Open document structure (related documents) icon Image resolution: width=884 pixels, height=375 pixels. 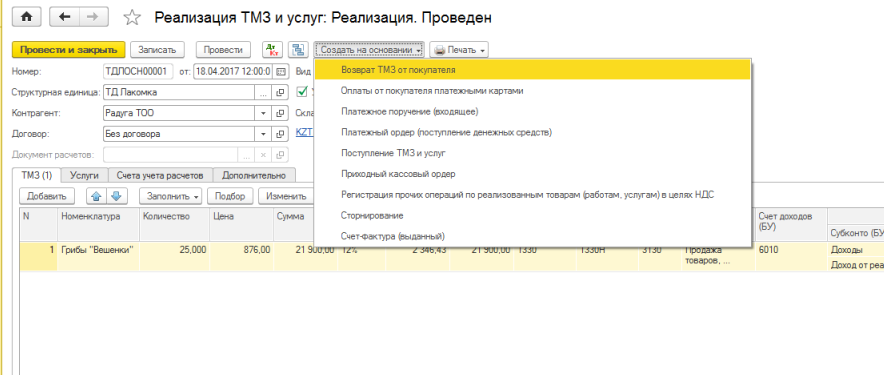coord(297,50)
